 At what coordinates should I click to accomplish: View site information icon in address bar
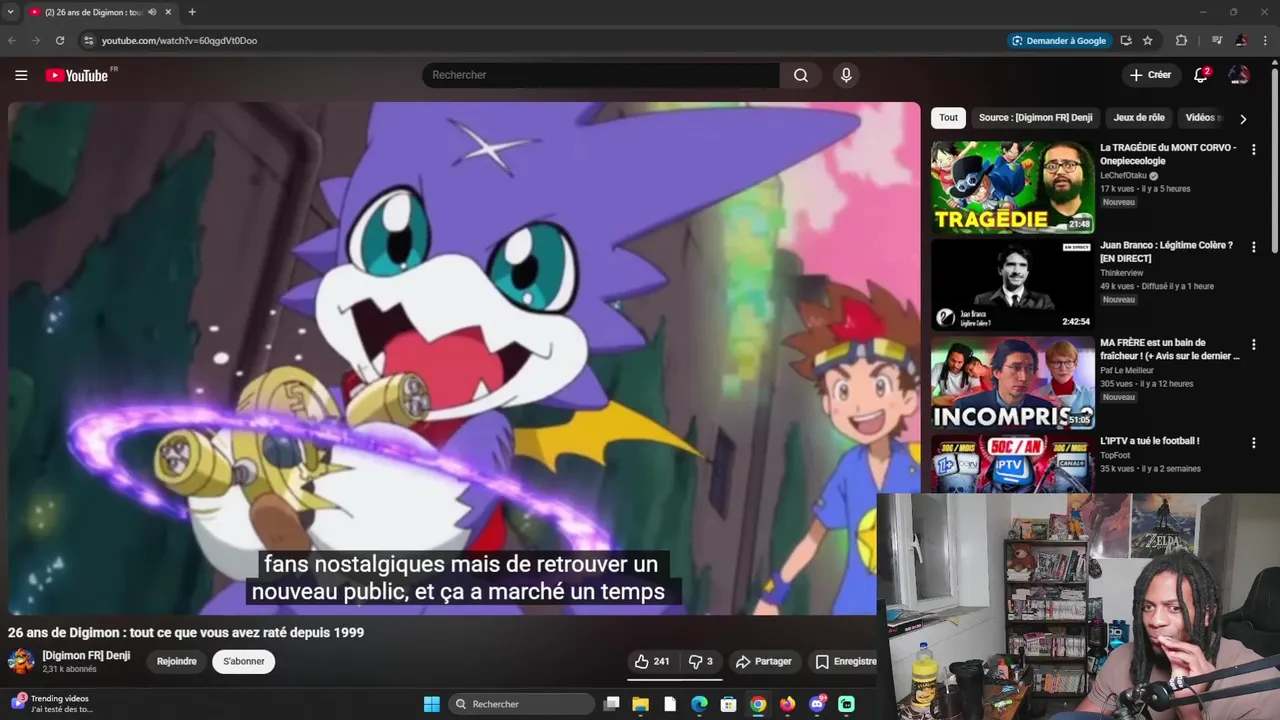pos(88,40)
